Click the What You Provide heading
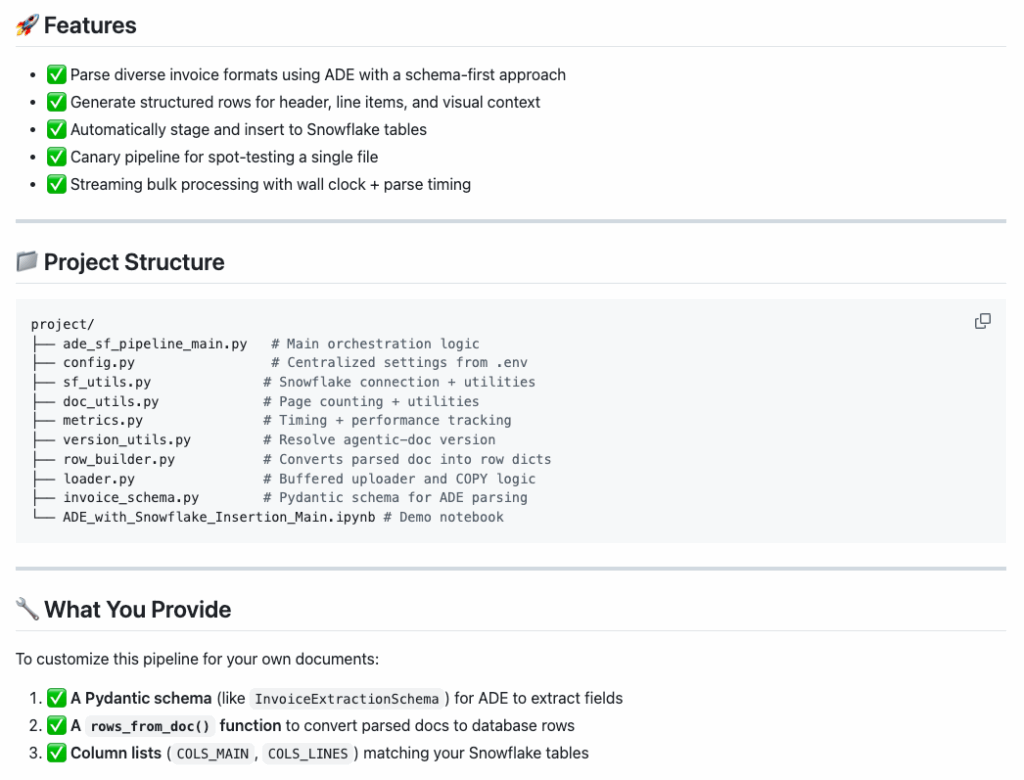1024x780 pixels. 137,610
